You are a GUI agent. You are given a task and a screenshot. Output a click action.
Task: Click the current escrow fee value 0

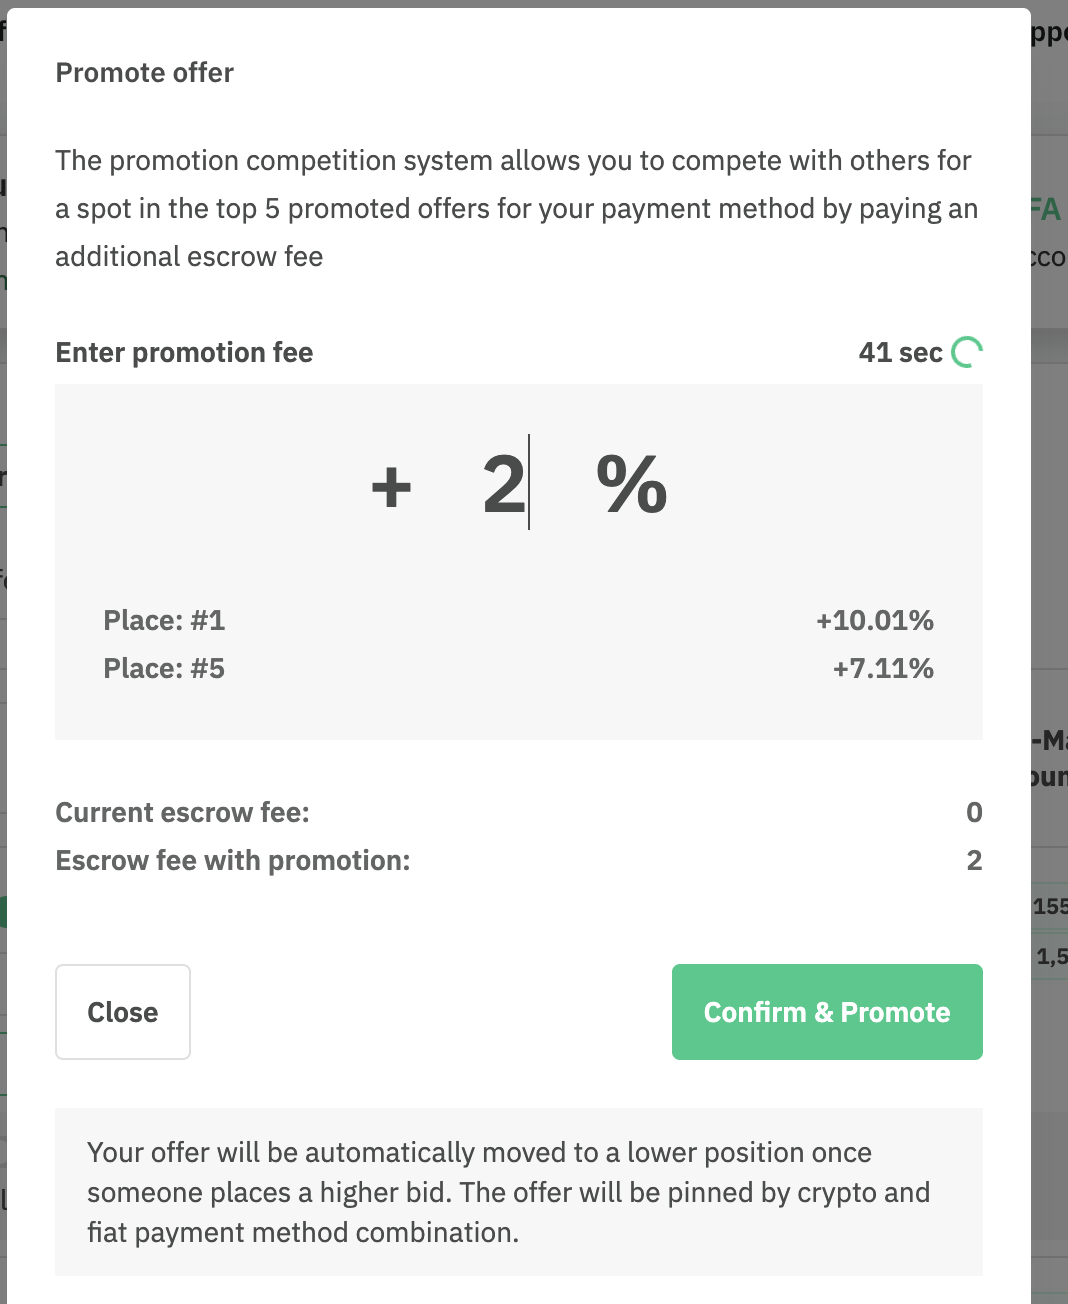pos(974,812)
